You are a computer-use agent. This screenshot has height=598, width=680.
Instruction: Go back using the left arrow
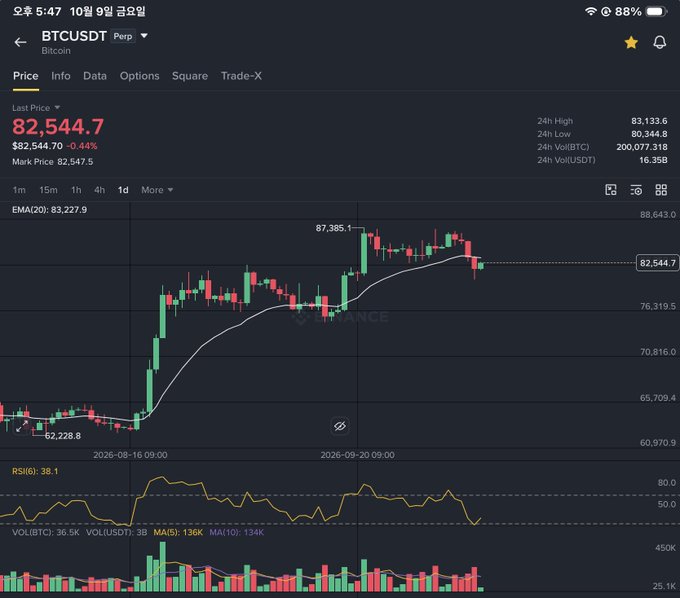pos(20,42)
